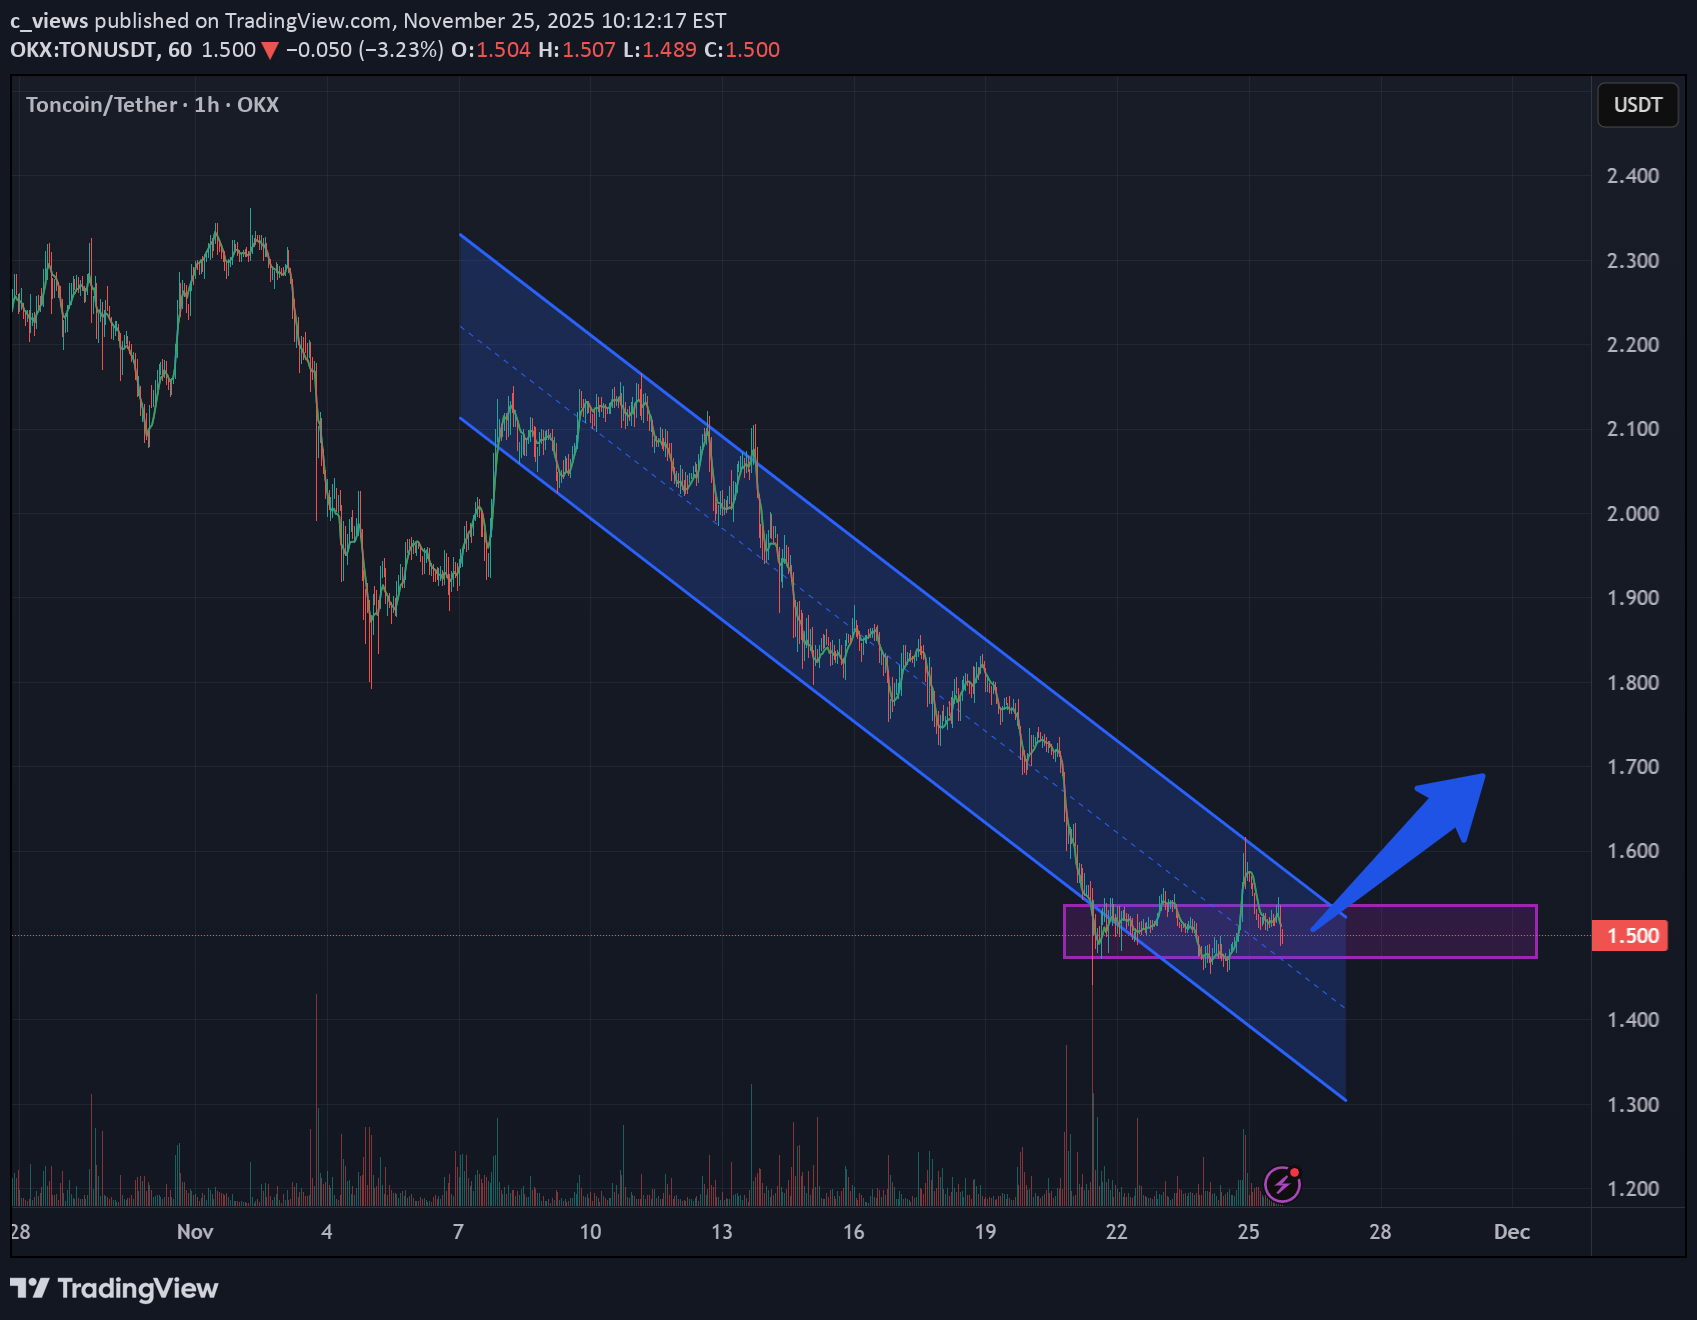Click the TradingView logo at bottom left

click(115, 1289)
